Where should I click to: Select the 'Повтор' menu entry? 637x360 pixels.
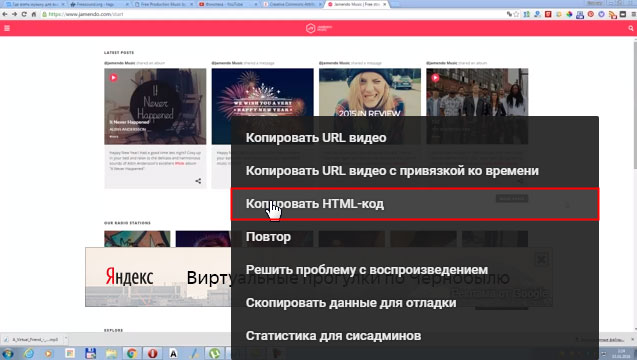tap(415, 237)
